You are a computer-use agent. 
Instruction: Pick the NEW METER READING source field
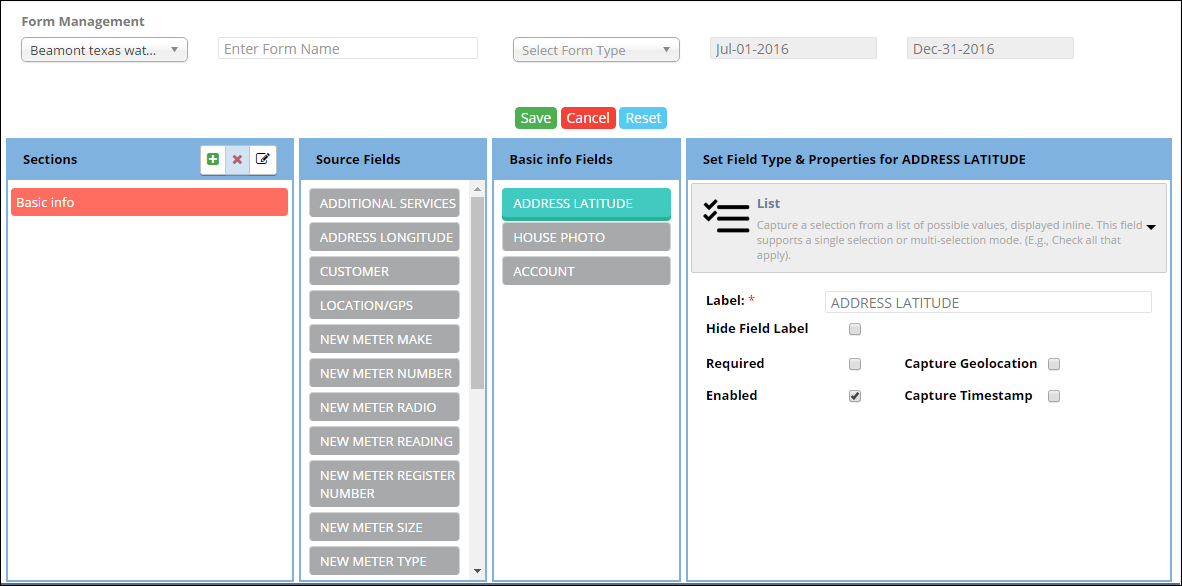point(385,441)
